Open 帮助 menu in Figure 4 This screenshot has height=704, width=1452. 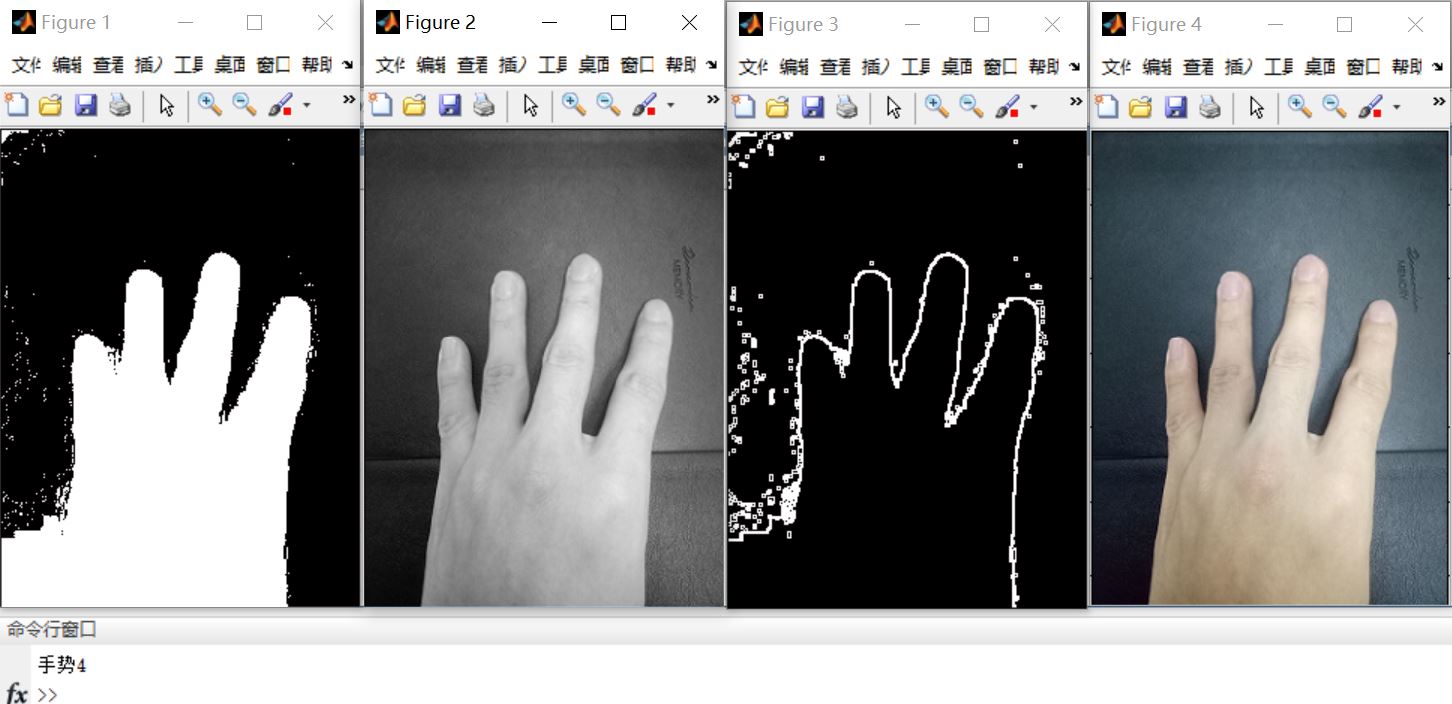pyautogui.click(x=1407, y=67)
